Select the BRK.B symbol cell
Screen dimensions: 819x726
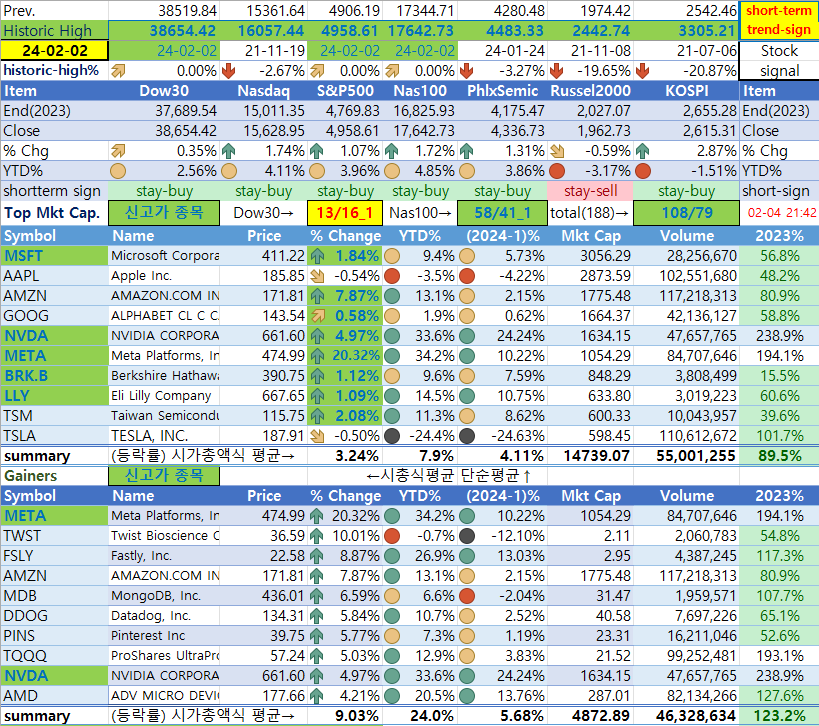[x=54, y=376]
